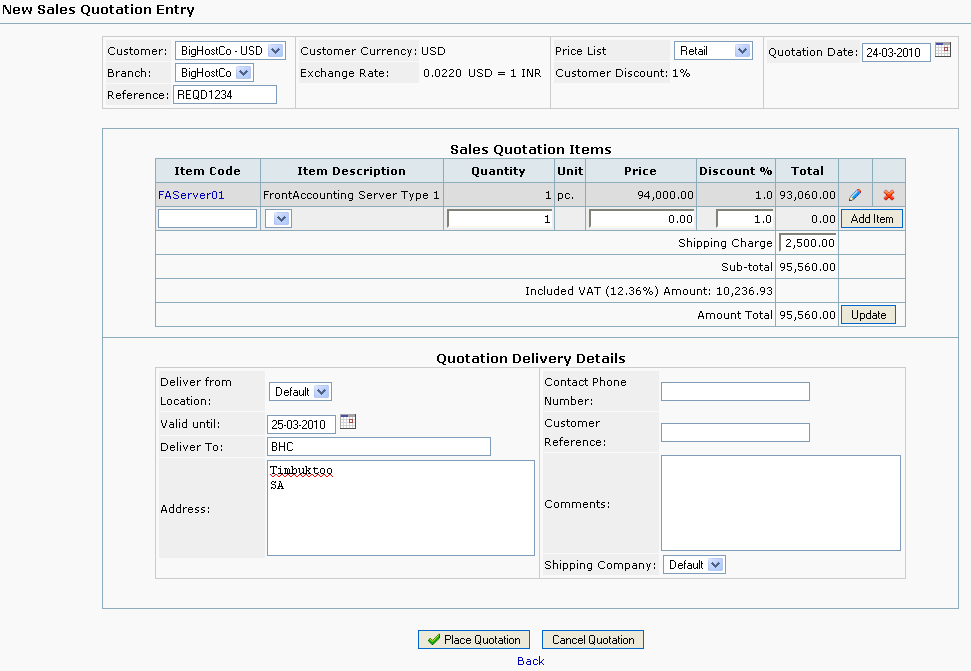Click the Cancel Quotation button
Viewport: 971px width, 671px height.
tap(593, 639)
